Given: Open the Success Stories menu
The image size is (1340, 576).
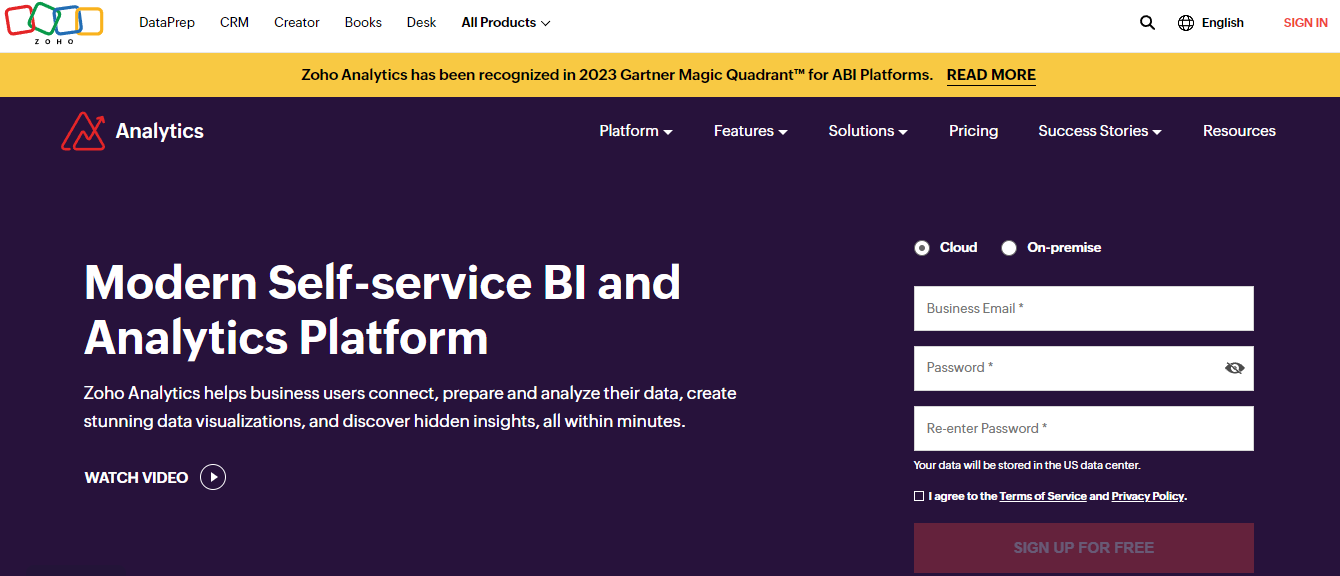Looking at the screenshot, I should [x=1099, y=130].
